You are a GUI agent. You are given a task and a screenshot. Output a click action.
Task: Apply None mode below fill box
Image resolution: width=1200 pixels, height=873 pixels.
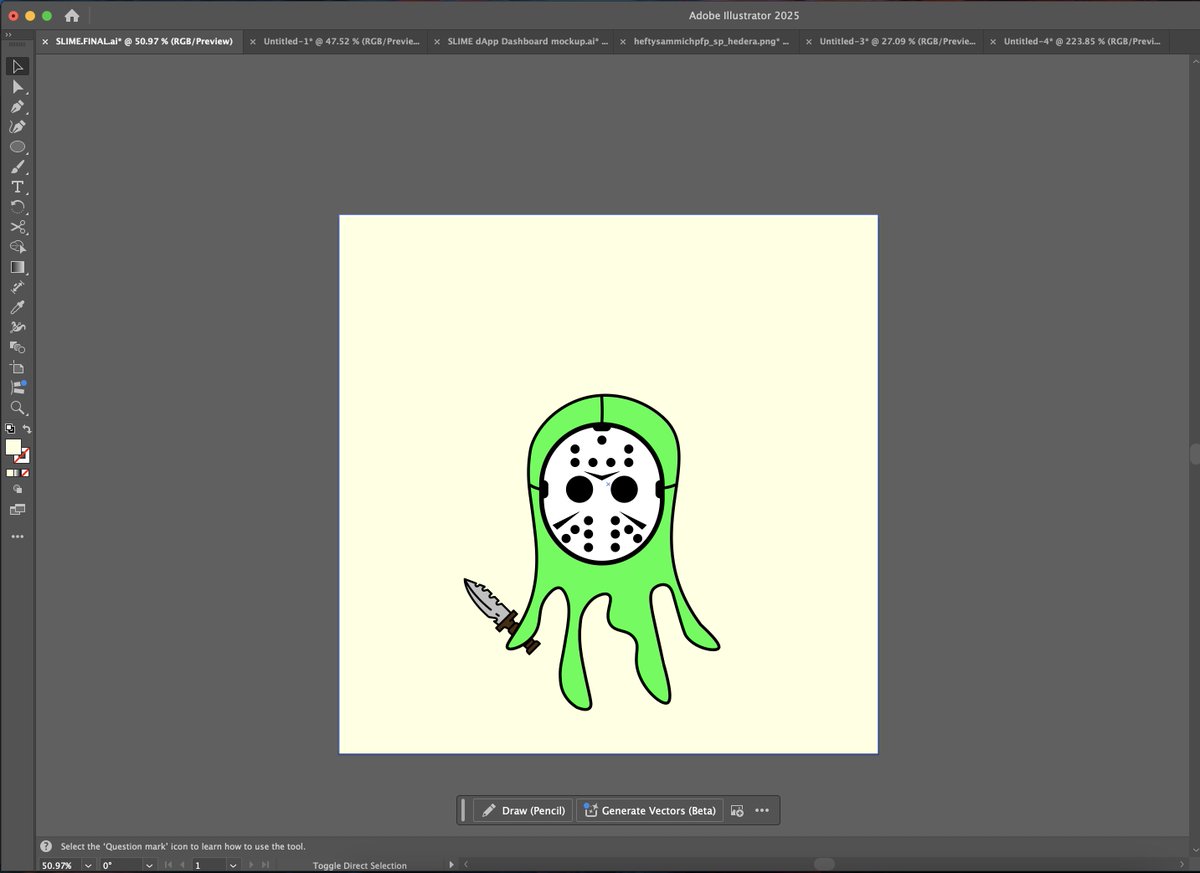pyautogui.click(x=26, y=473)
